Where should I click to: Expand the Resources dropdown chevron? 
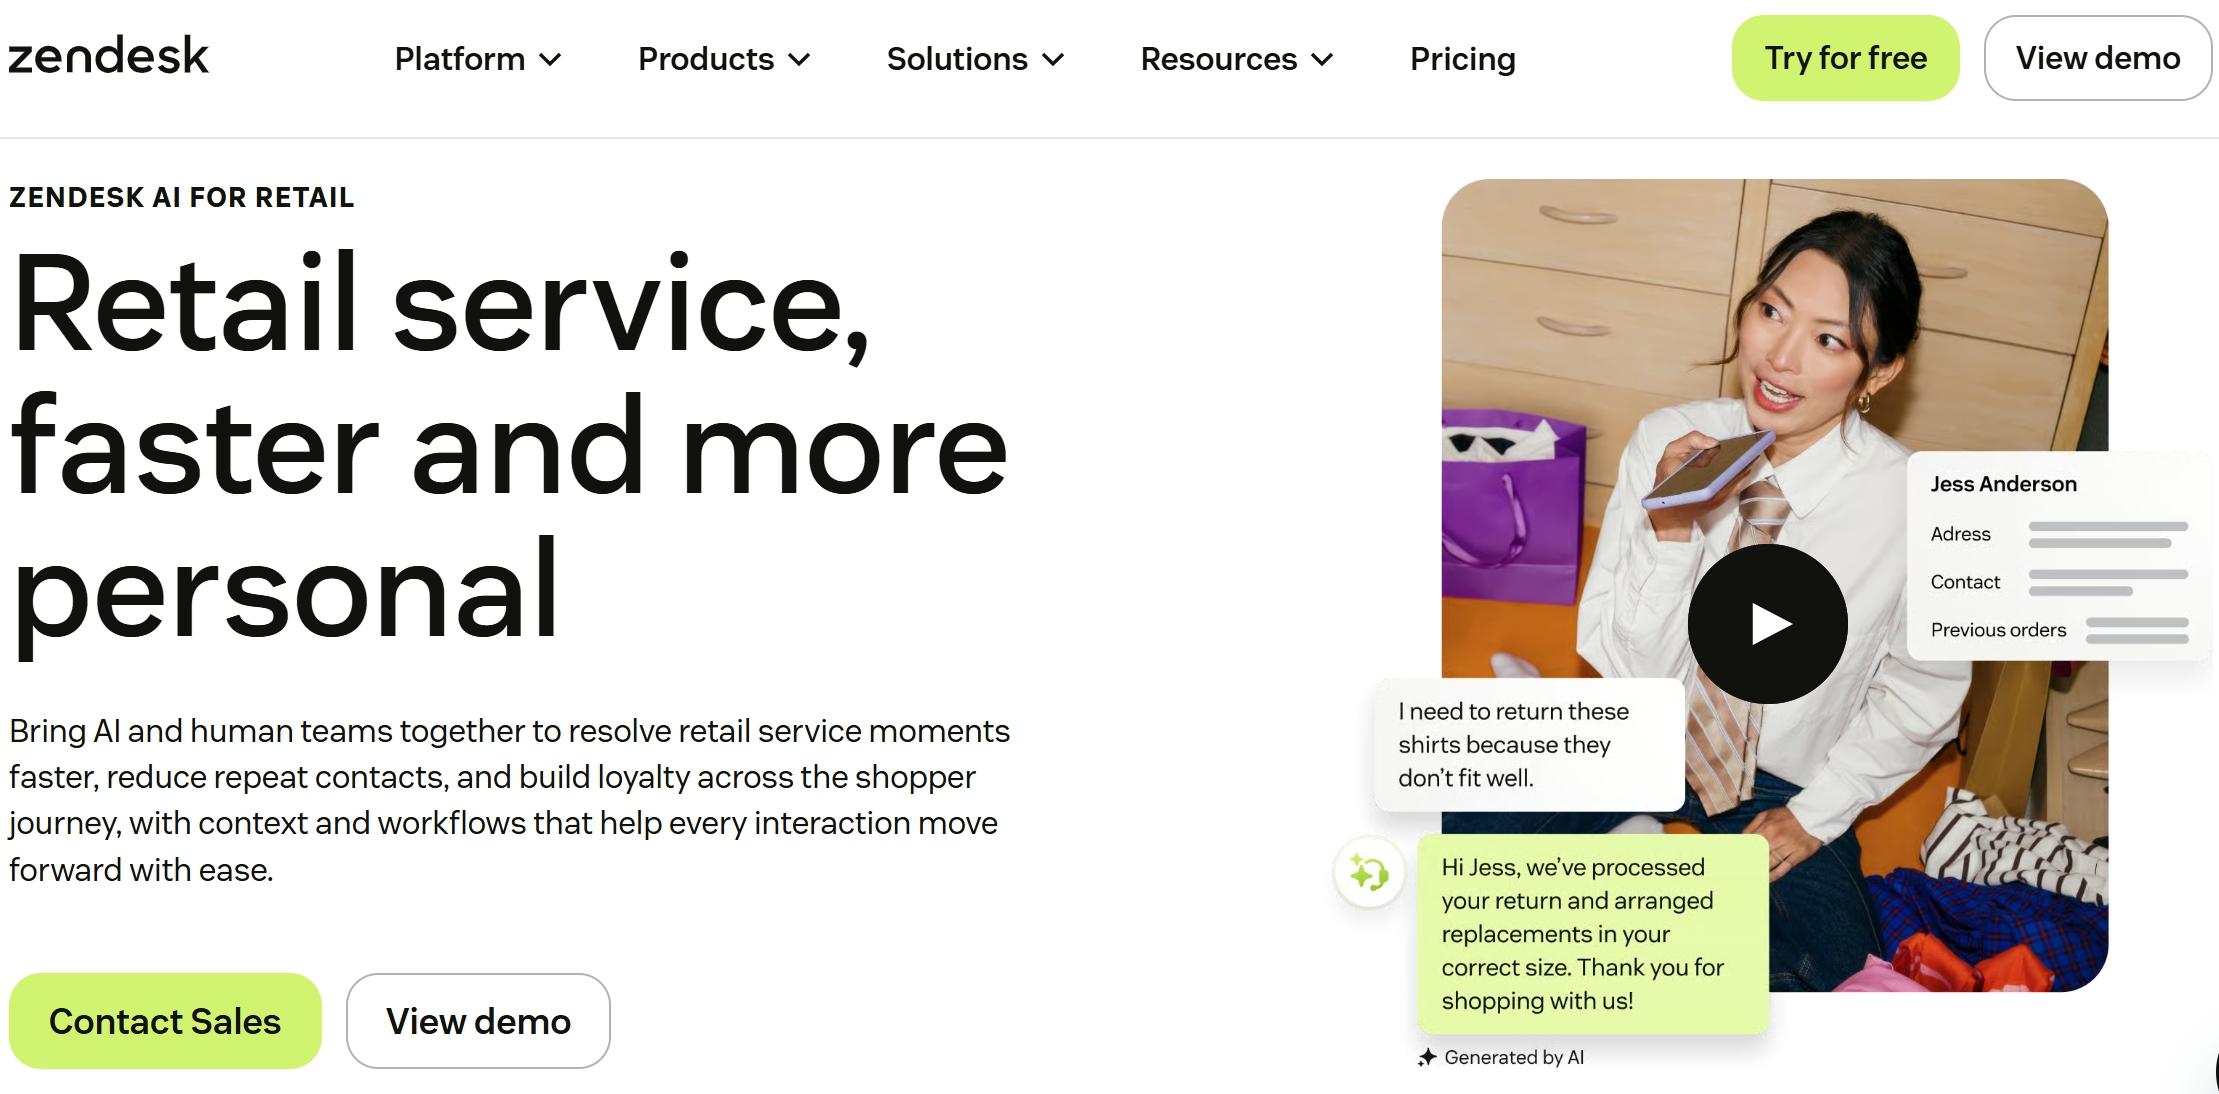pos(1322,60)
